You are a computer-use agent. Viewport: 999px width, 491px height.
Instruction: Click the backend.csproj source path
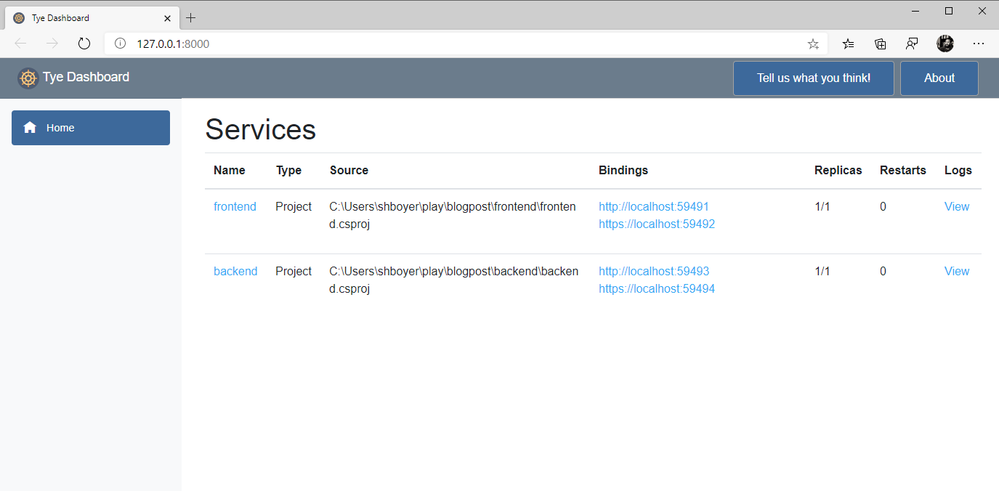point(454,280)
